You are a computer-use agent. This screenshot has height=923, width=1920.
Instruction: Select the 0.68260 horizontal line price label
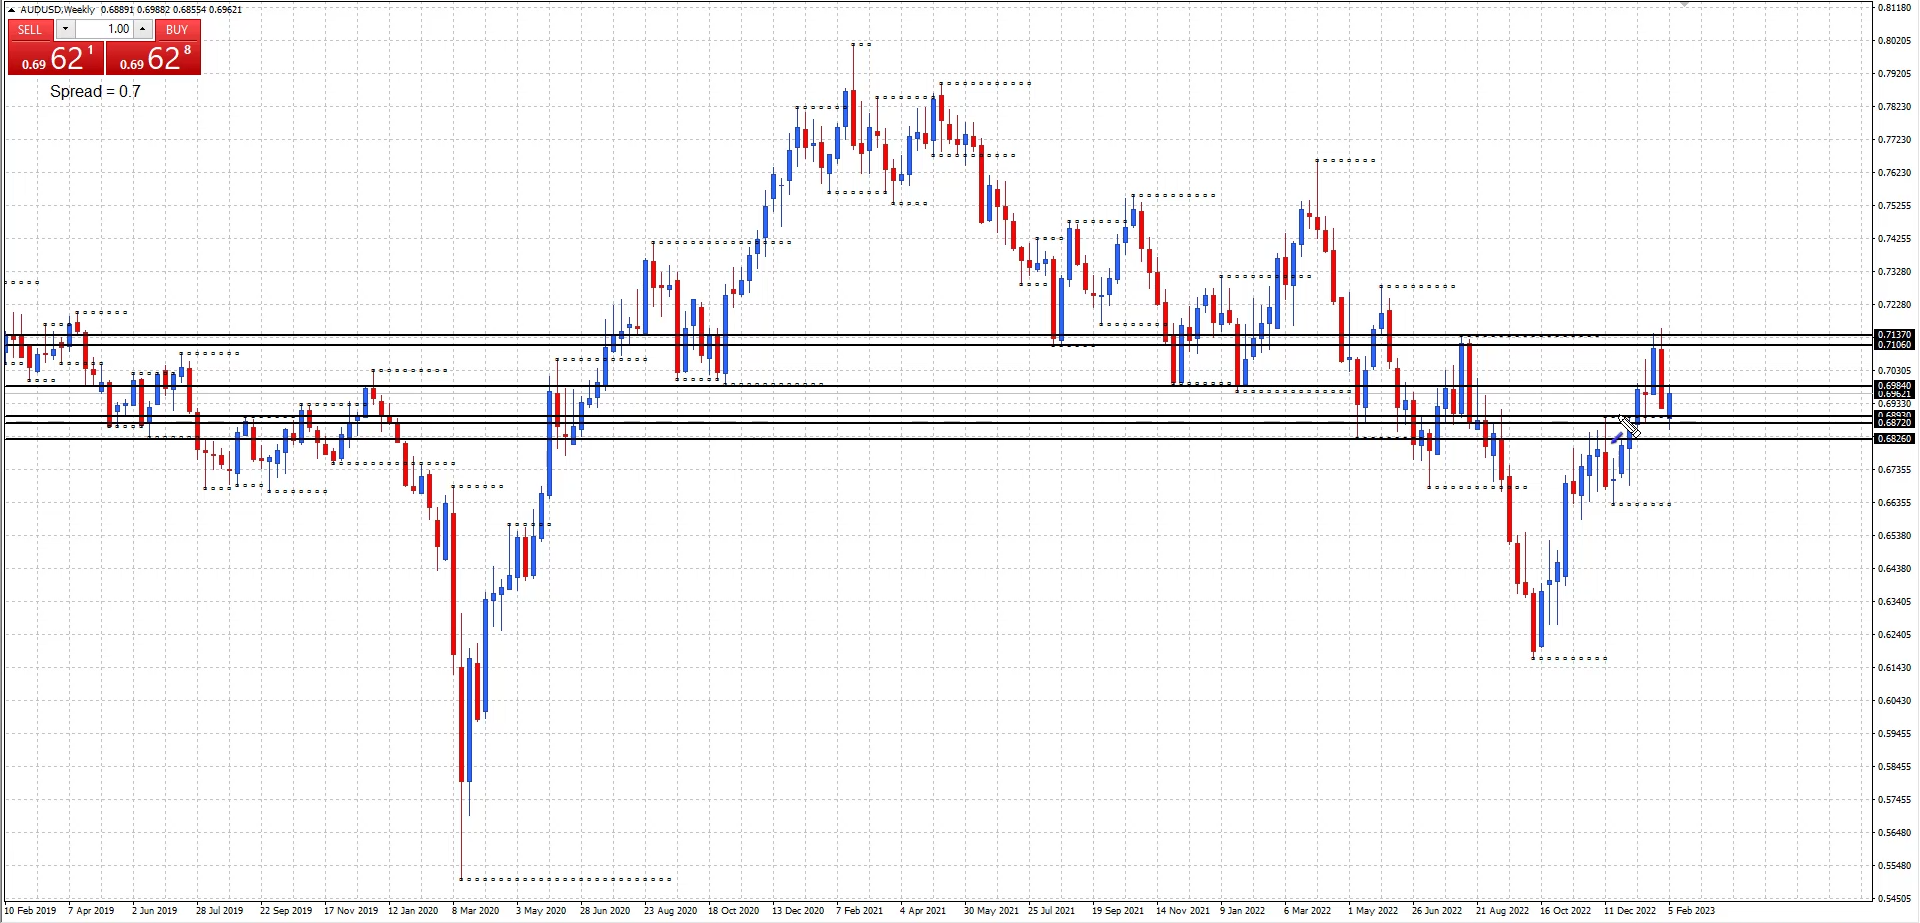click(x=1893, y=439)
